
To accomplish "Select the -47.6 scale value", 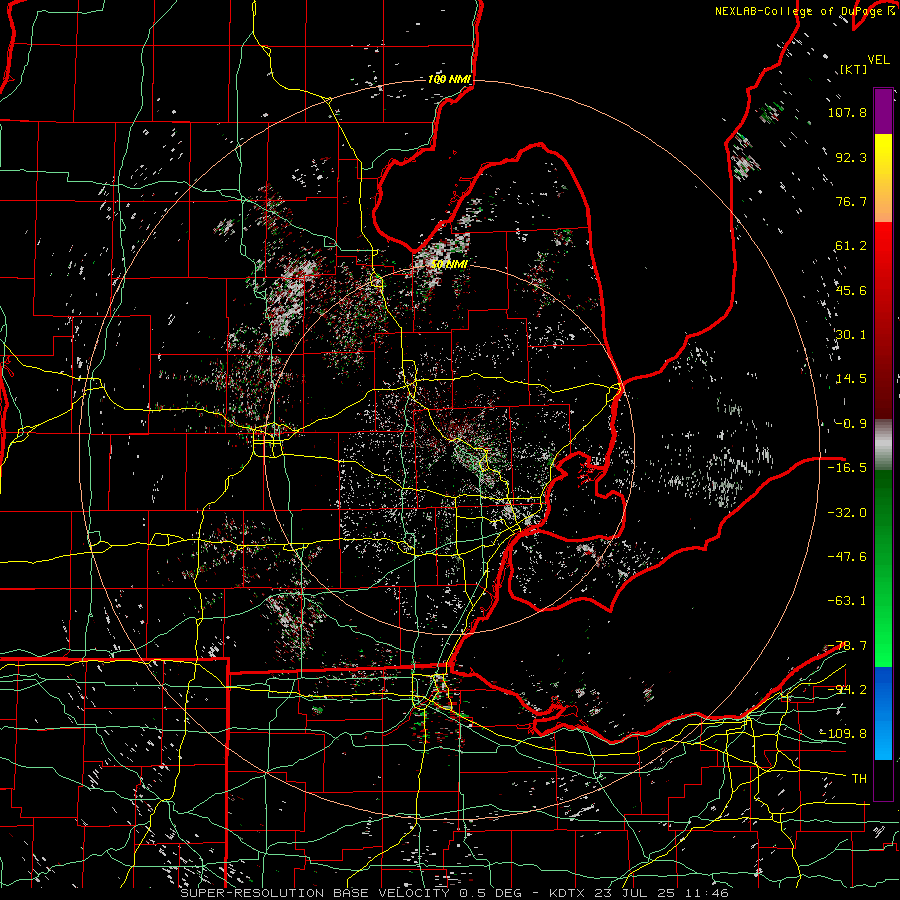I will (x=847, y=557).
